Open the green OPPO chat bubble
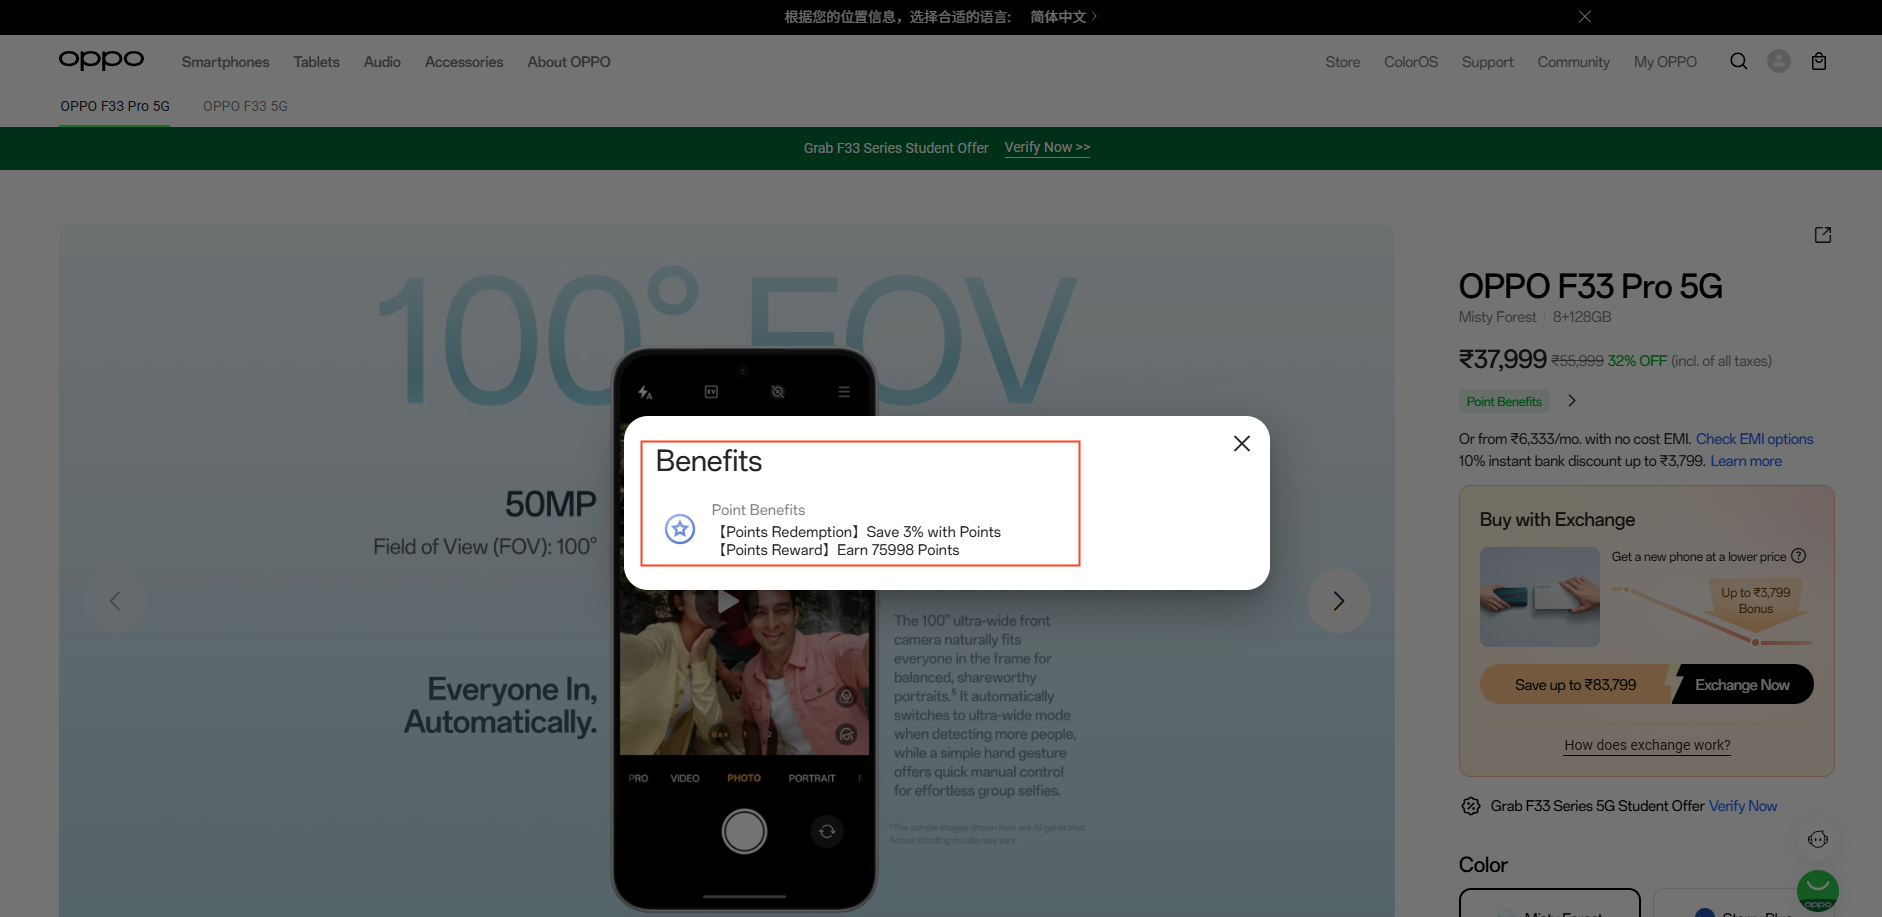The height and width of the screenshot is (917, 1882). [1818, 890]
